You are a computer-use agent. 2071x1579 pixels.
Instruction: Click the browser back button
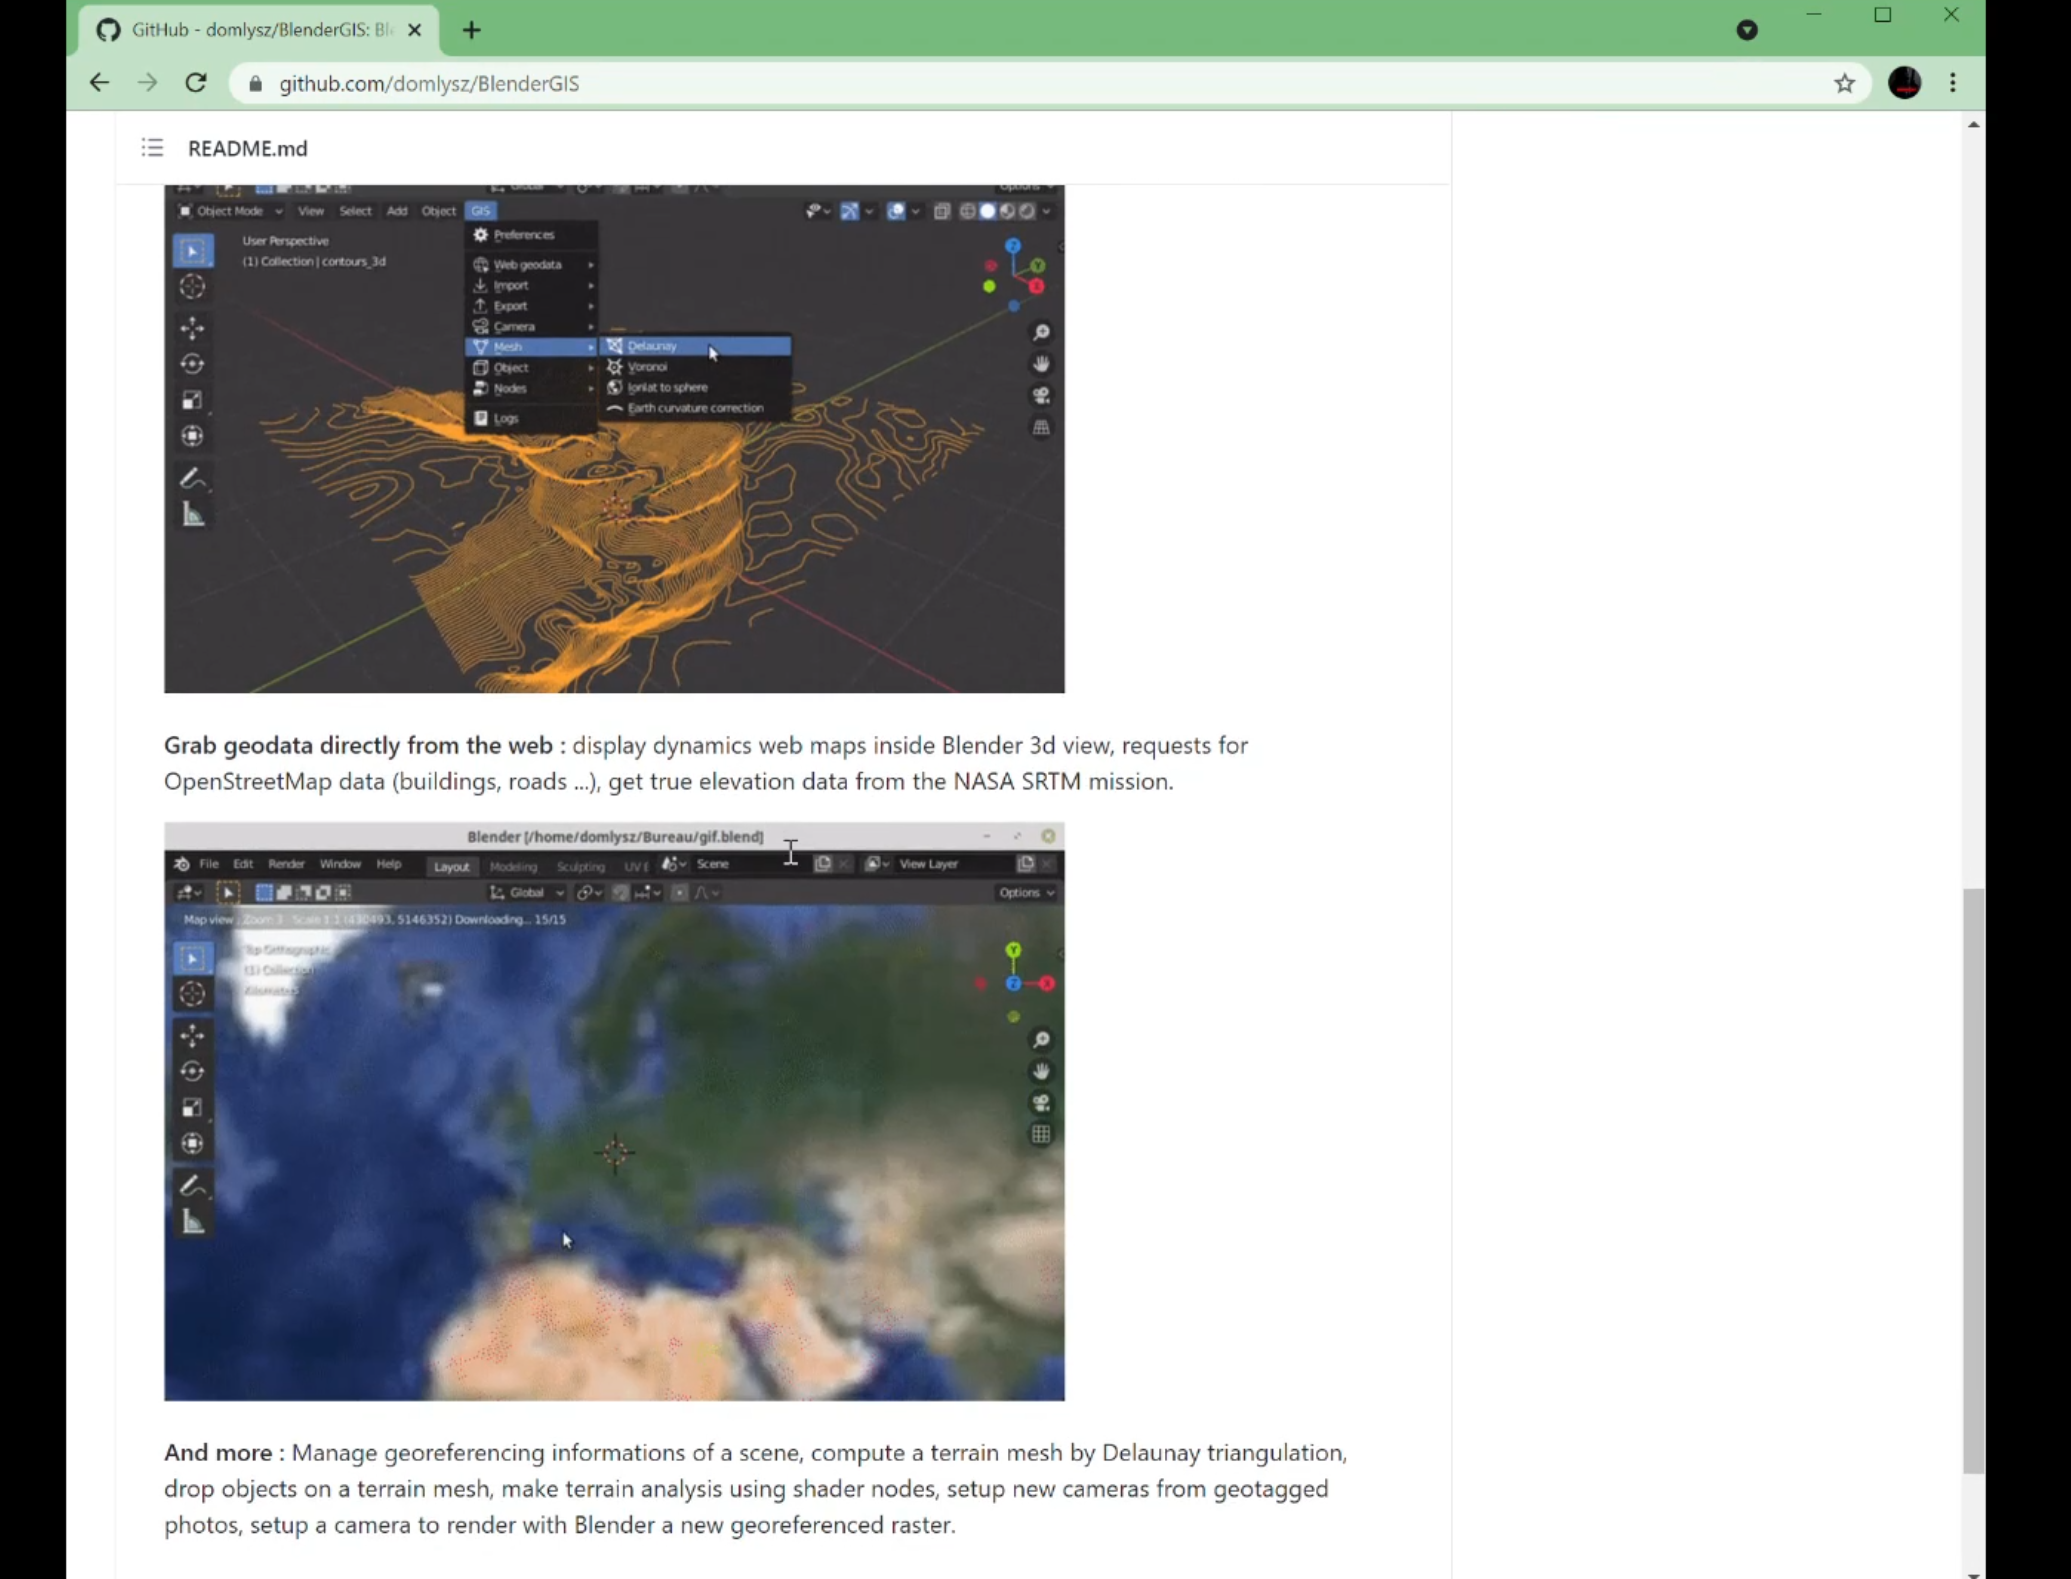(99, 83)
